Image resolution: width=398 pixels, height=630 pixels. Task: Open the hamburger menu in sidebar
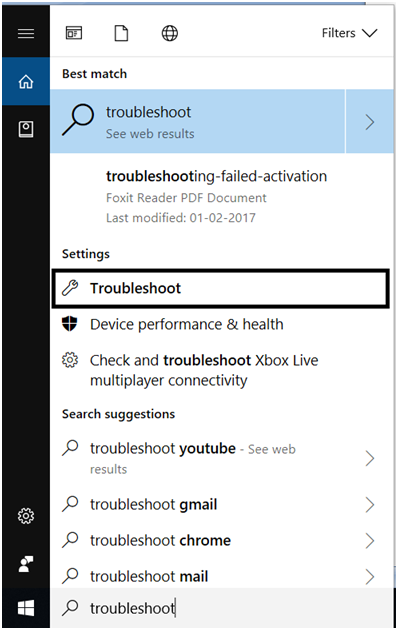26,33
